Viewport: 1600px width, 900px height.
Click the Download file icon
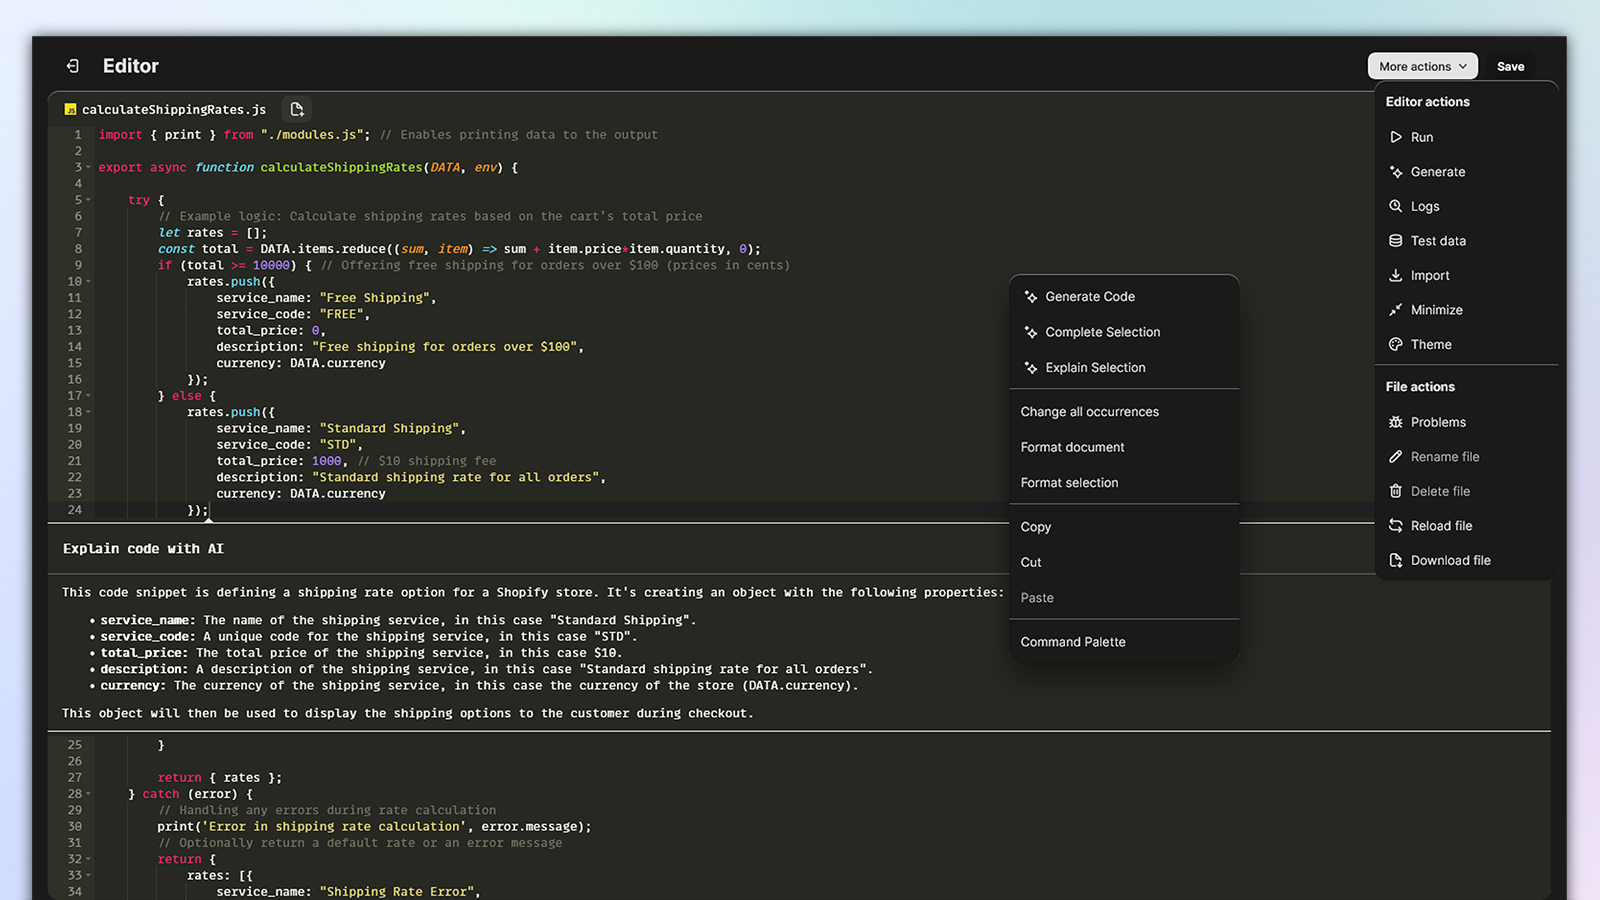coord(1396,560)
